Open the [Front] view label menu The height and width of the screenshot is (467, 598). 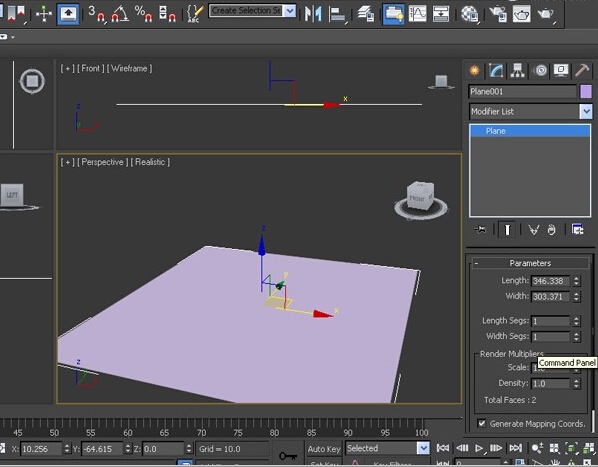point(90,69)
